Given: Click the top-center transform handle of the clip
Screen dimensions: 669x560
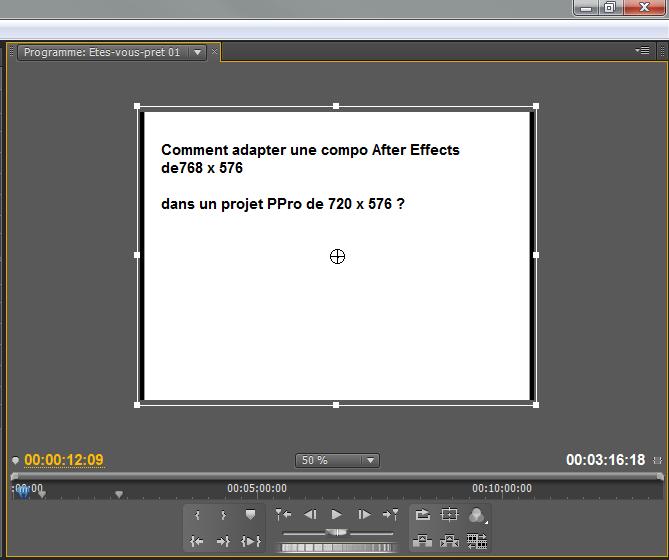Looking at the screenshot, I should tap(336, 106).
